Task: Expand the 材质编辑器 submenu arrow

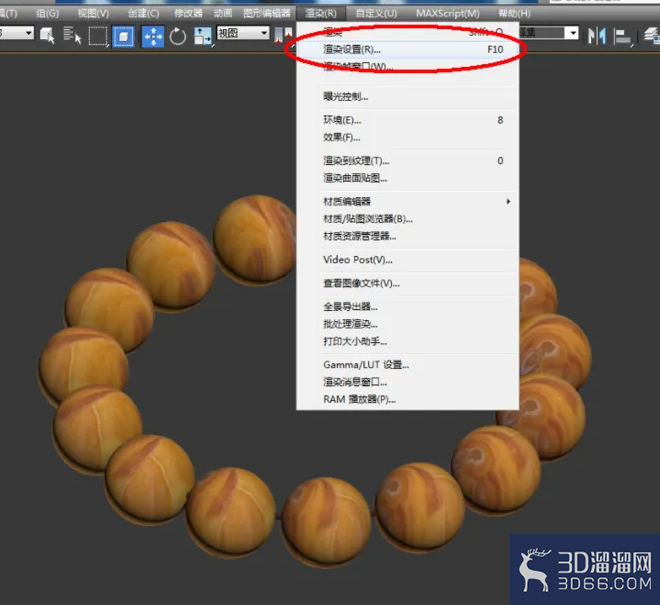Action: click(508, 202)
